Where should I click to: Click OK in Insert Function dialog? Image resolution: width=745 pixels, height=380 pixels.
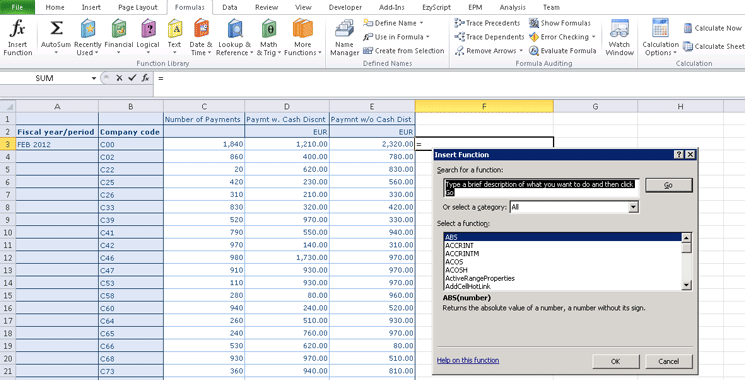(615, 361)
